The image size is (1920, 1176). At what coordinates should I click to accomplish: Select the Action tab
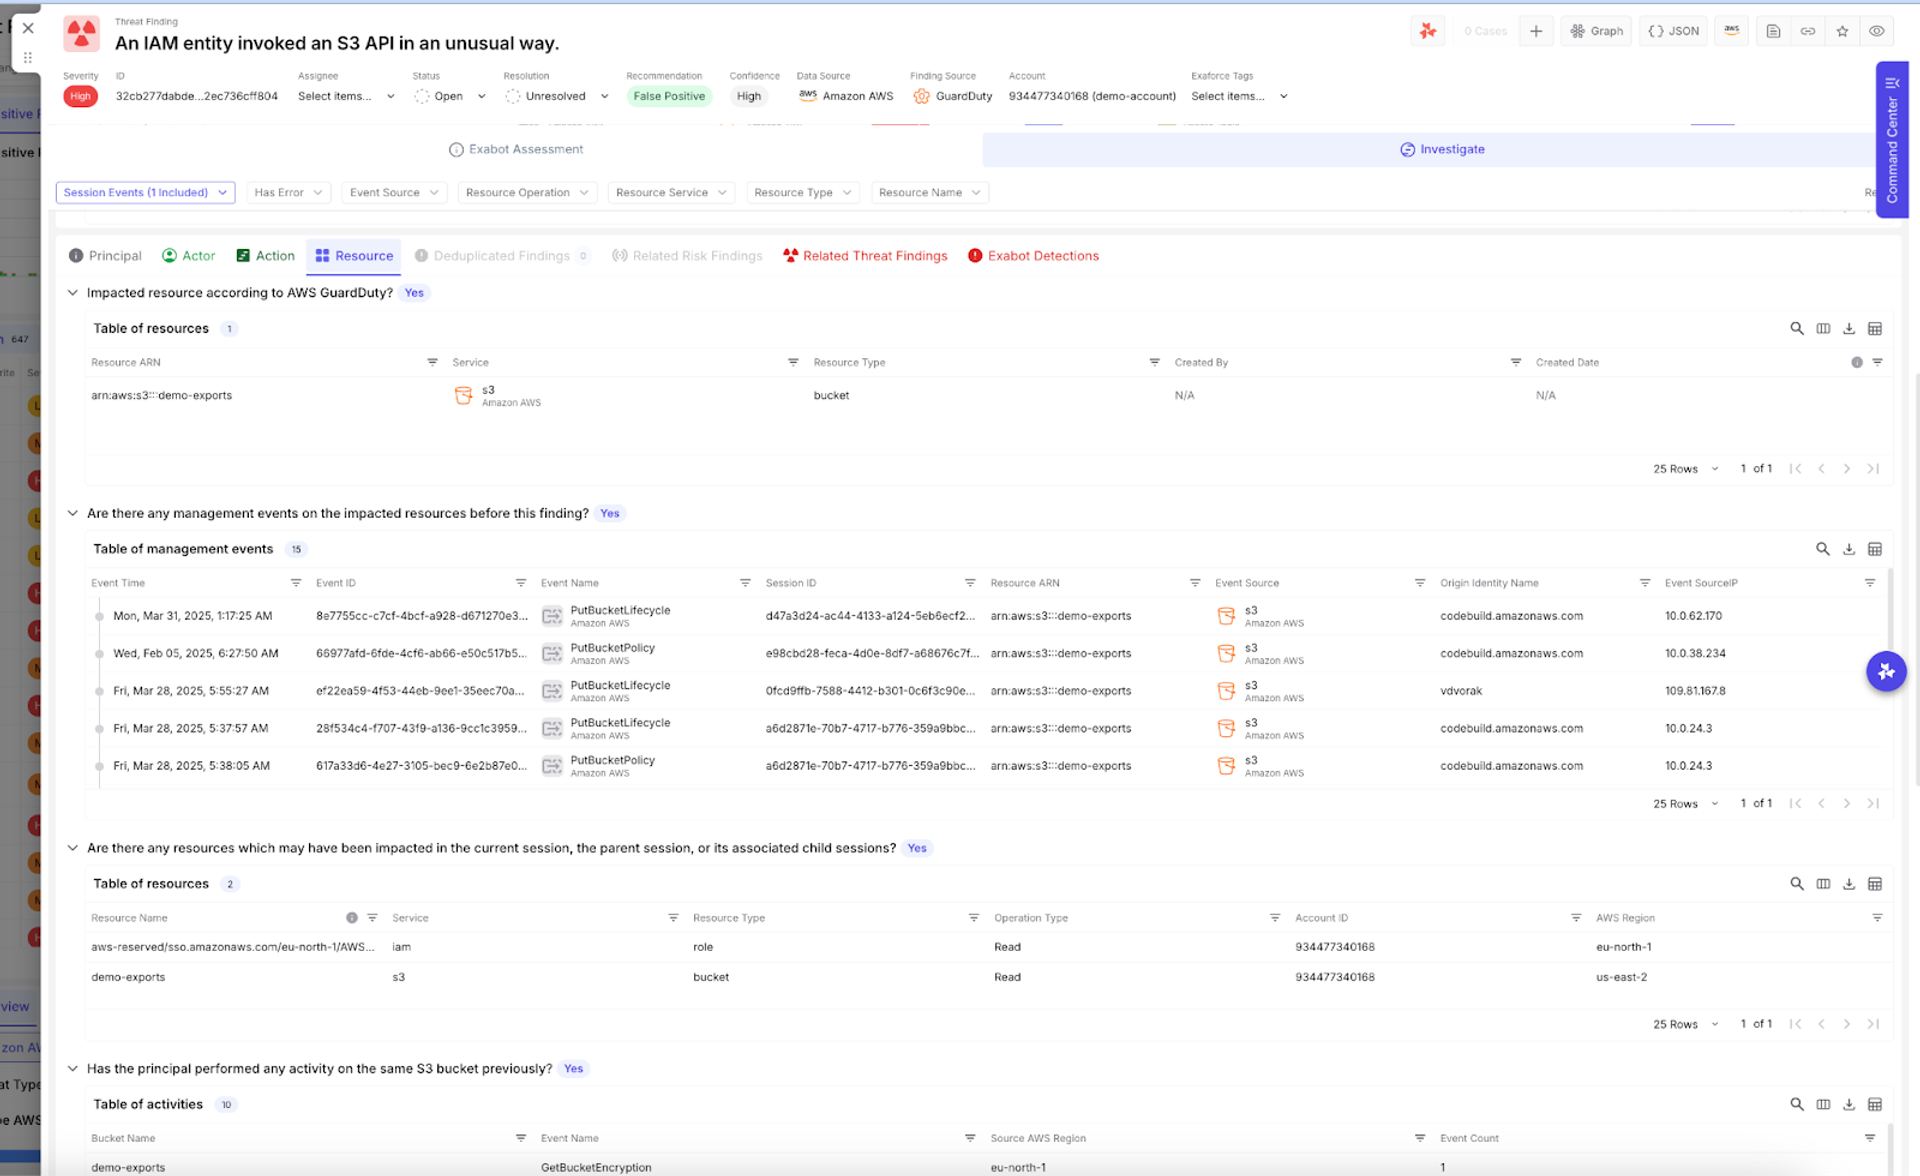click(265, 256)
